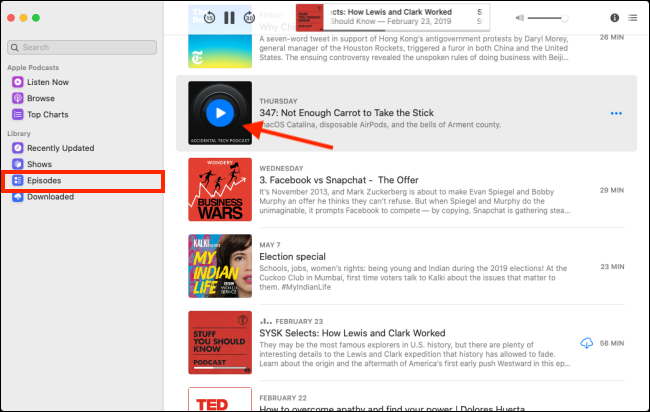Download the SYSK Selects episode via cloud icon
Image resolution: width=650 pixels, height=412 pixels.
587,343
